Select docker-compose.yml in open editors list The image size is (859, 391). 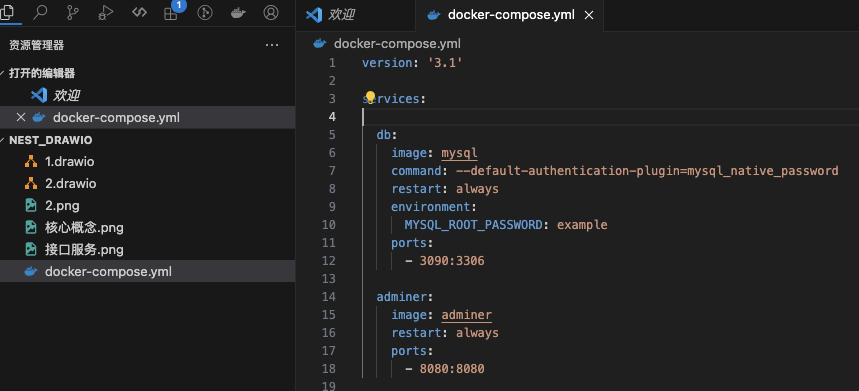coord(147,117)
